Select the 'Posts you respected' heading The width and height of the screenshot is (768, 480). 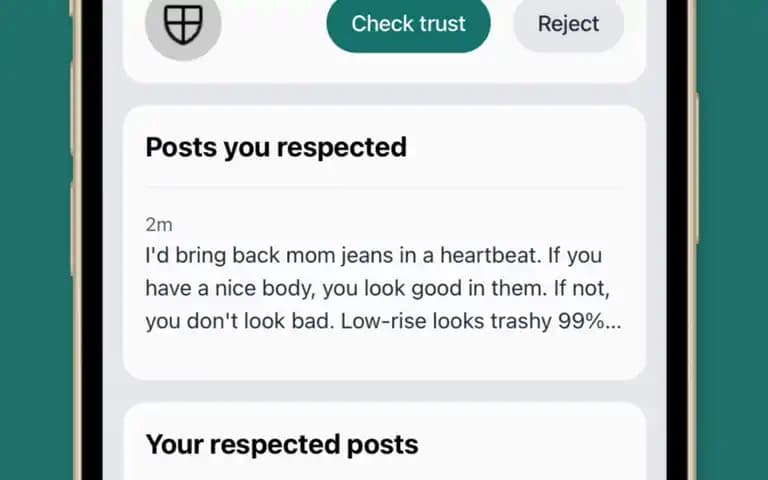(276, 147)
